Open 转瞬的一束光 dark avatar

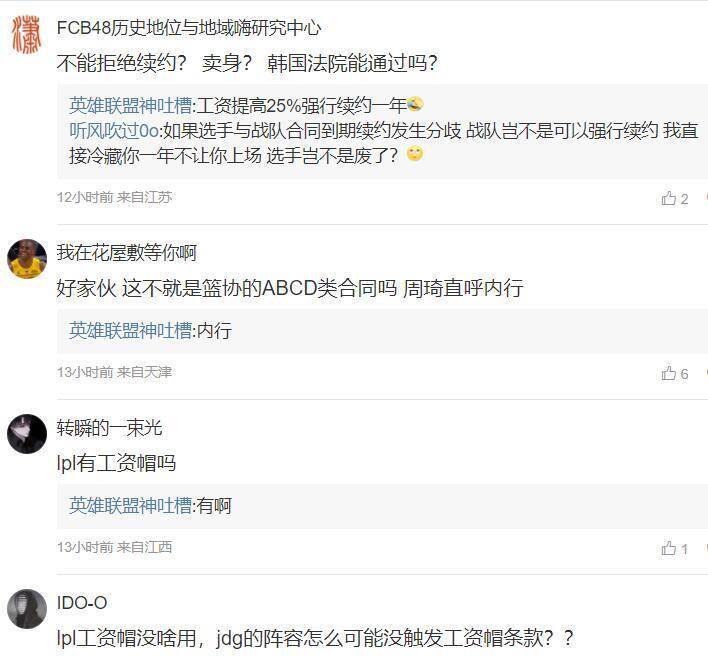(x=27, y=434)
